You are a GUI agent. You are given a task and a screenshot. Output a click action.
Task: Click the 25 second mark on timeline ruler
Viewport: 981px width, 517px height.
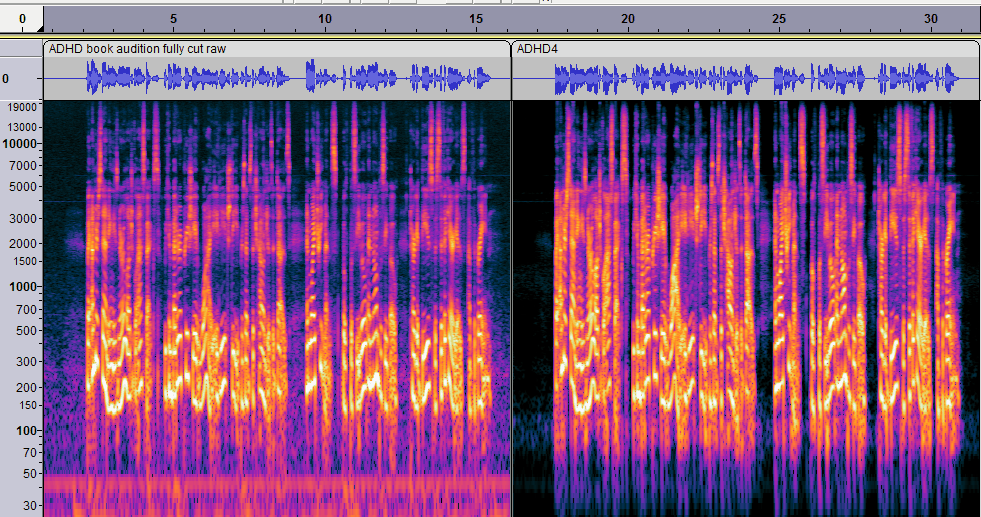[779, 19]
